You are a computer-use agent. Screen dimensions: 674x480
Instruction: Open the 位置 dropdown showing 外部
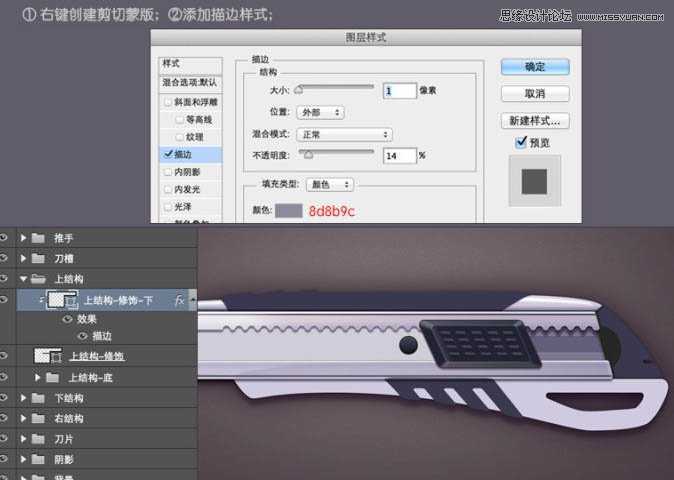pyautogui.click(x=321, y=113)
